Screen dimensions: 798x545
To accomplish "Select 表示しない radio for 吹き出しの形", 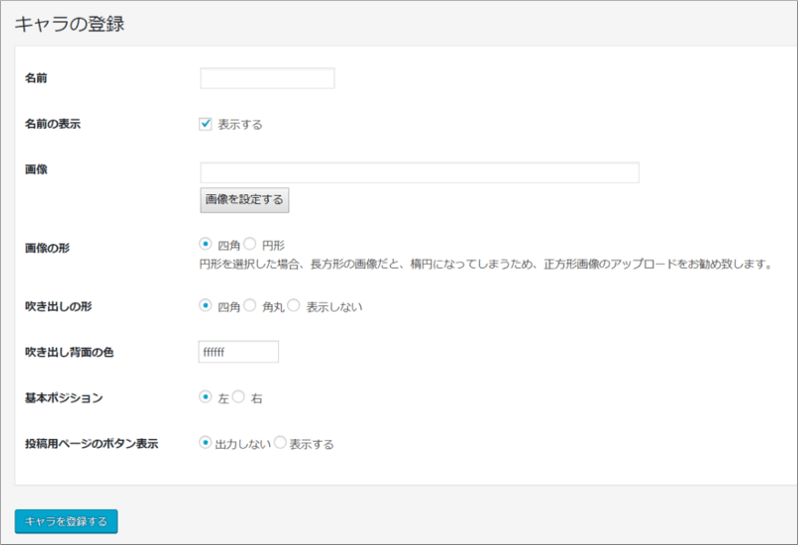I will coord(294,305).
